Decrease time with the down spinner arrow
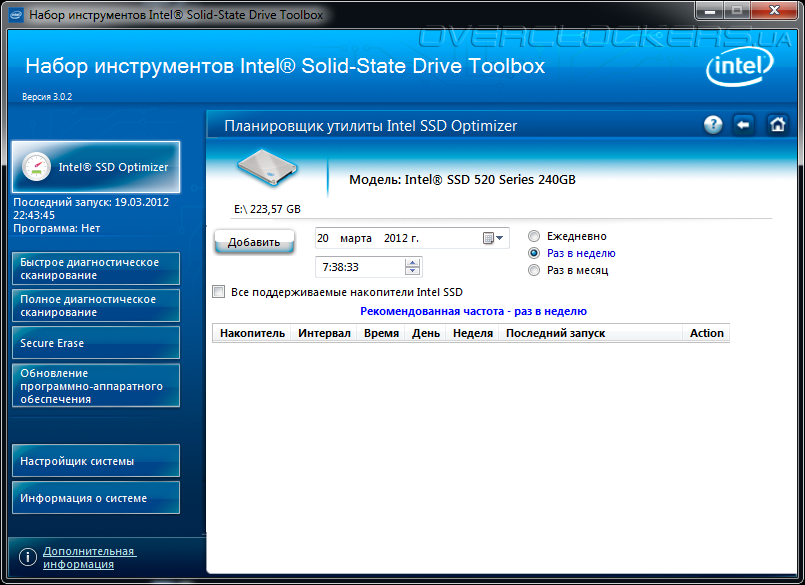Image resolution: width=805 pixels, height=585 pixels. click(412, 271)
